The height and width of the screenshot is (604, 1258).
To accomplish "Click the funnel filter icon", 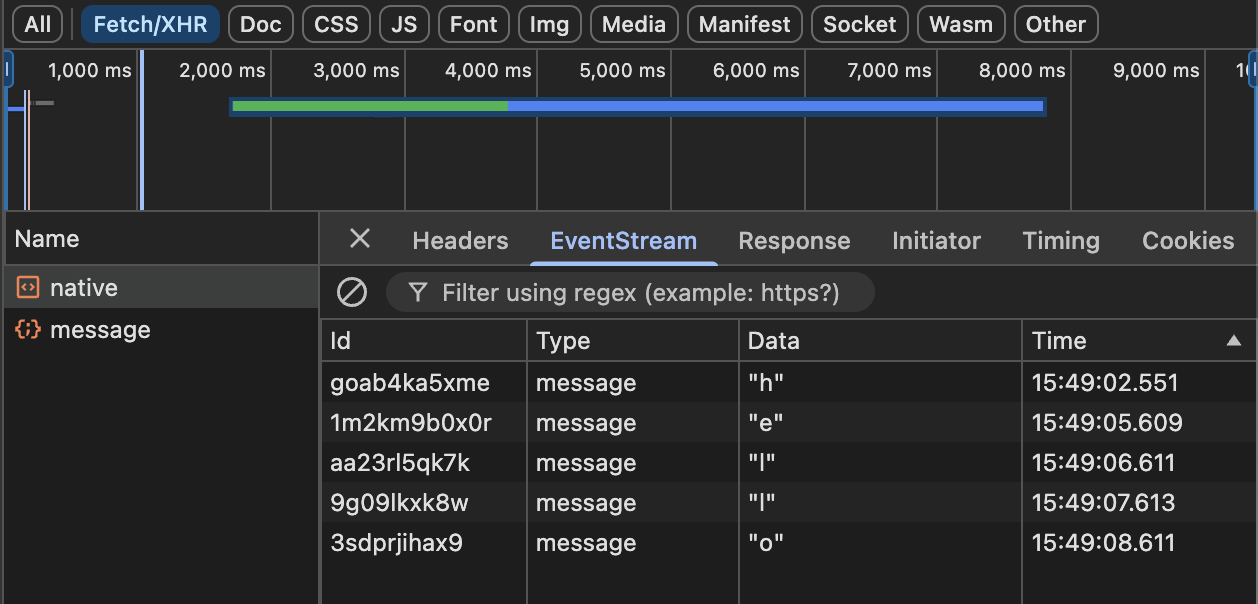I will pyautogui.click(x=419, y=292).
